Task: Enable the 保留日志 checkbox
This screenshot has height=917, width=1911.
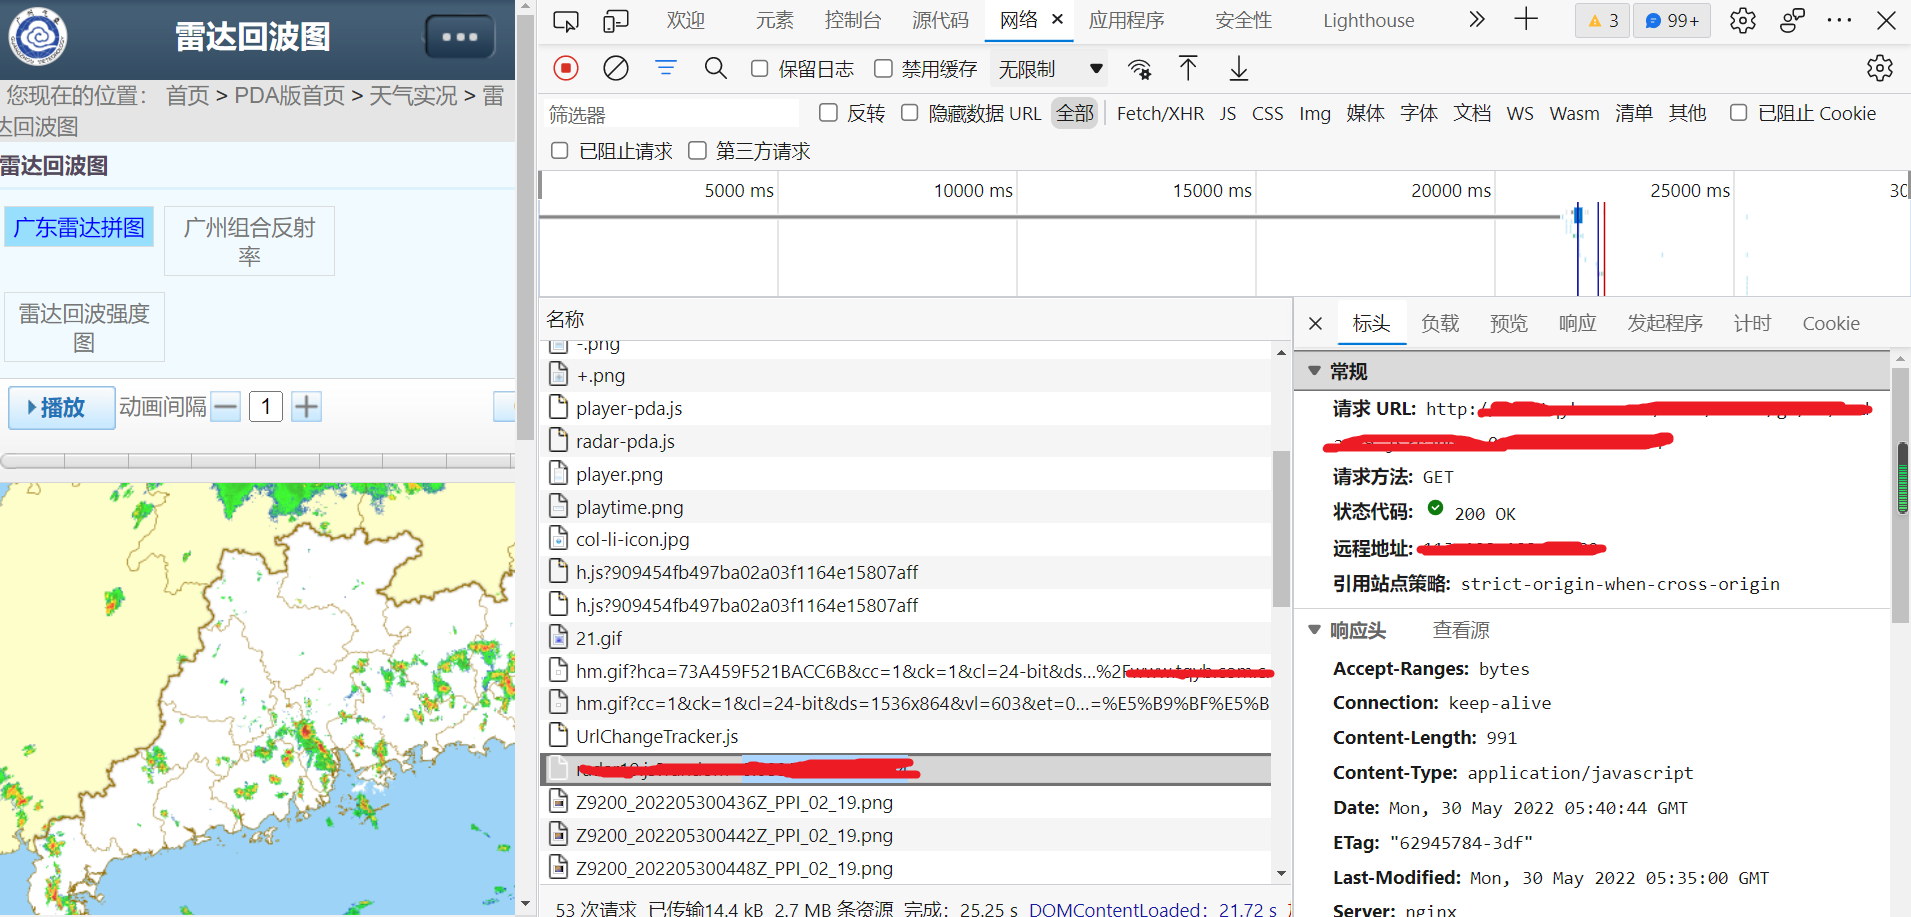Action: [x=760, y=68]
